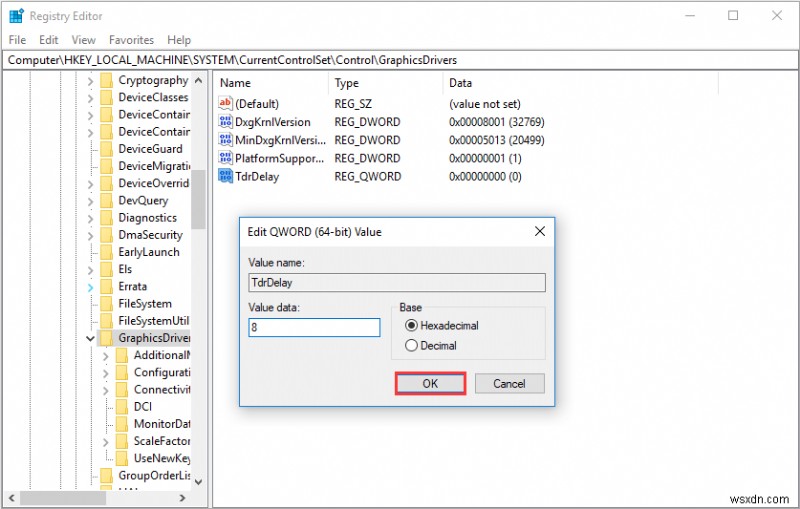Close the Edit QWORD dialog with X
Image resolution: width=800 pixels, height=509 pixels.
(x=539, y=231)
